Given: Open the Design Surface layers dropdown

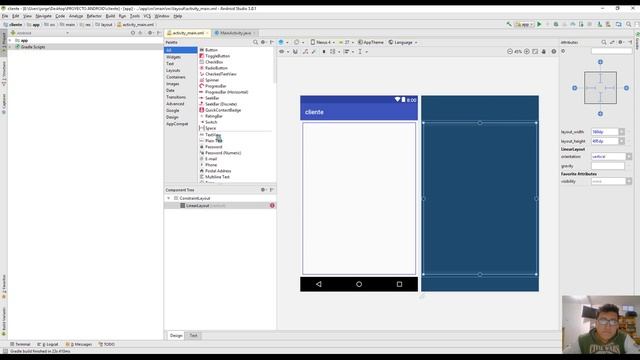Looking at the screenshot, I should pos(282,42).
